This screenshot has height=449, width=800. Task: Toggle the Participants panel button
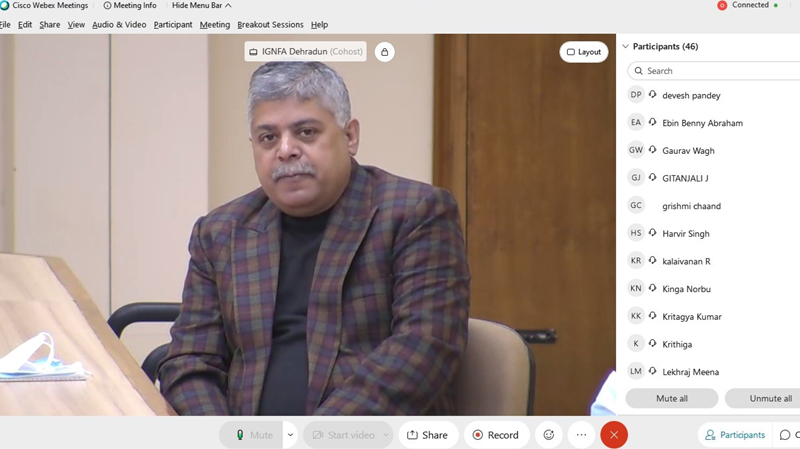[x=735, y=435]
